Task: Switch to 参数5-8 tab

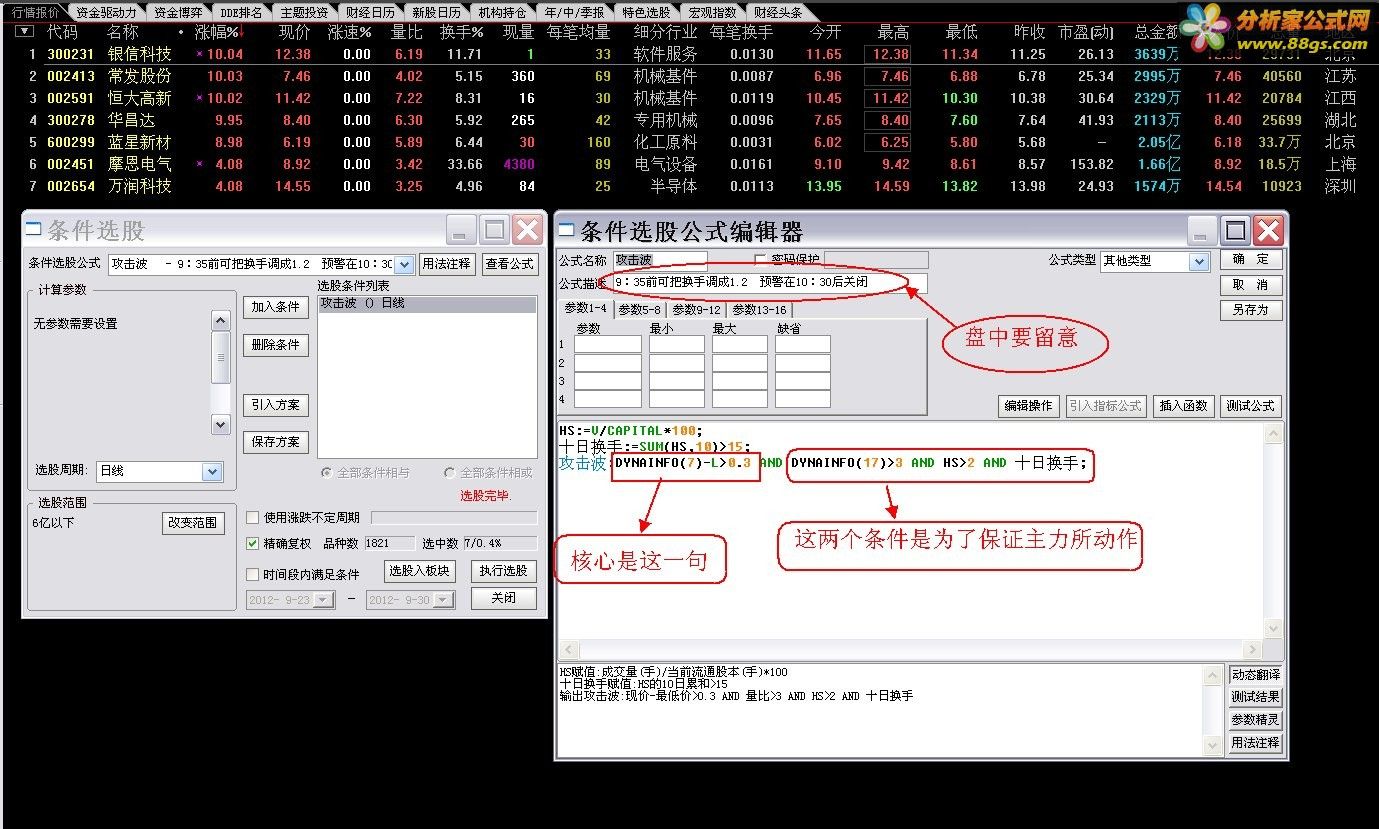Action: click(640, 309)
